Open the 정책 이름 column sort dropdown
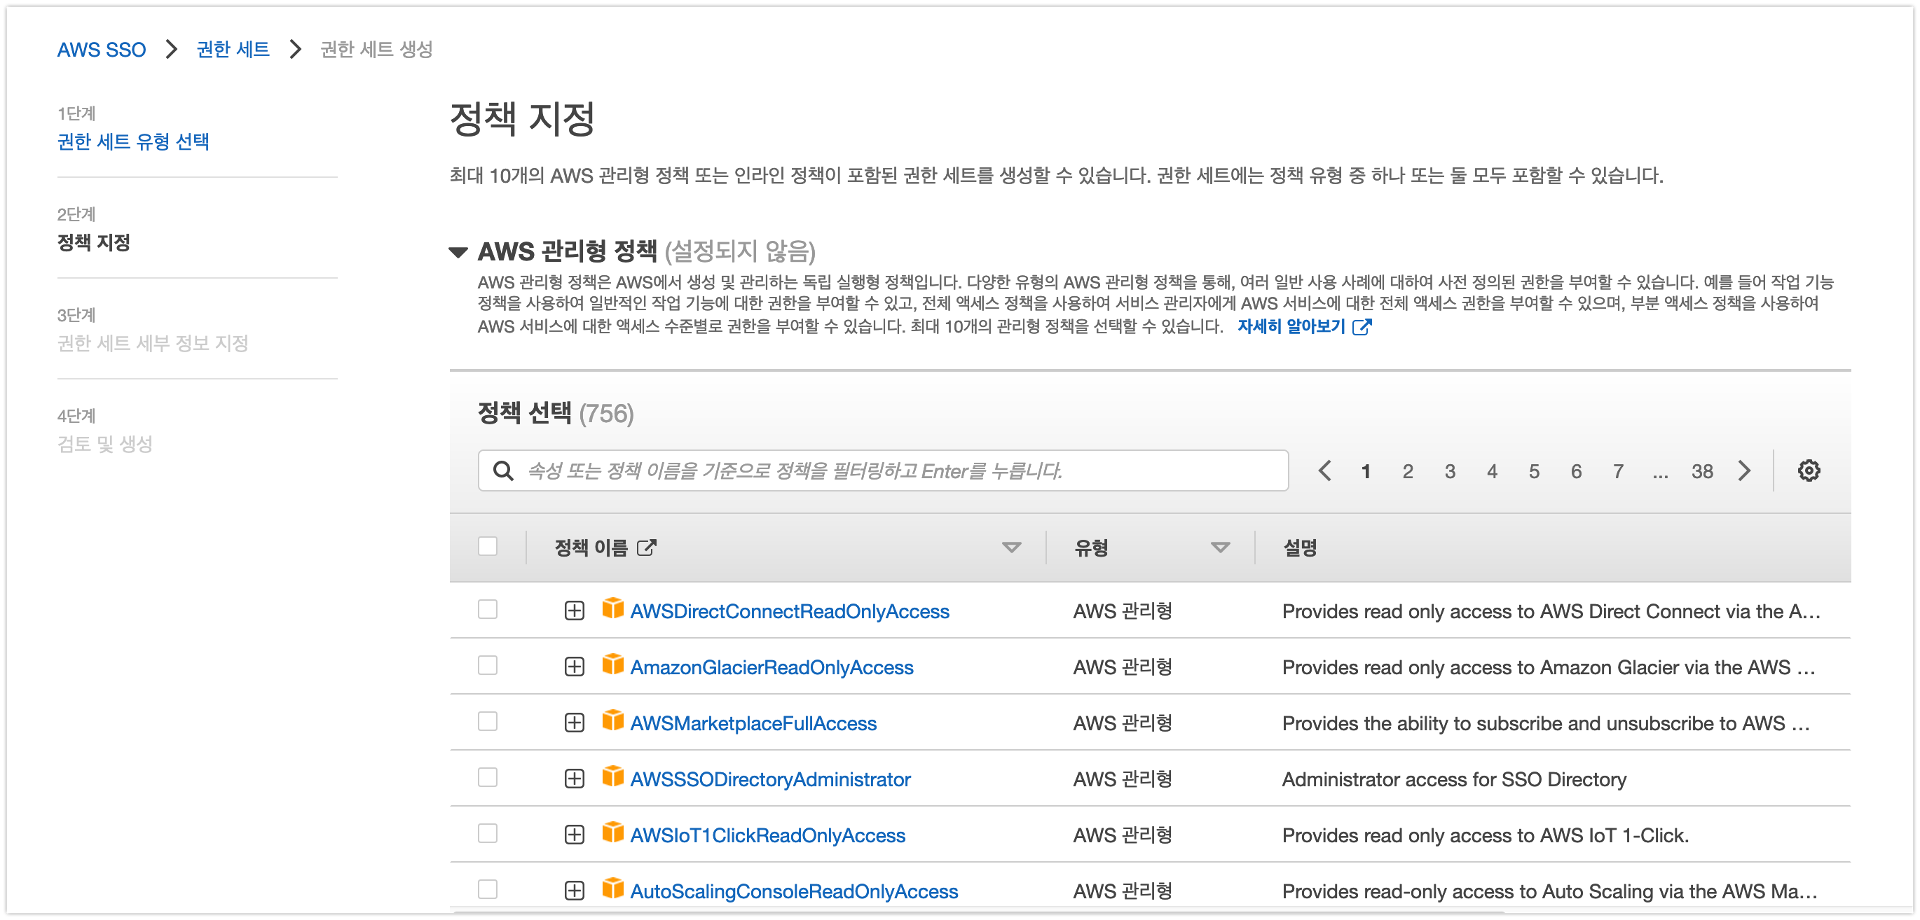Viewport: 1920px width, 920px height. [x=1011, y=548]
